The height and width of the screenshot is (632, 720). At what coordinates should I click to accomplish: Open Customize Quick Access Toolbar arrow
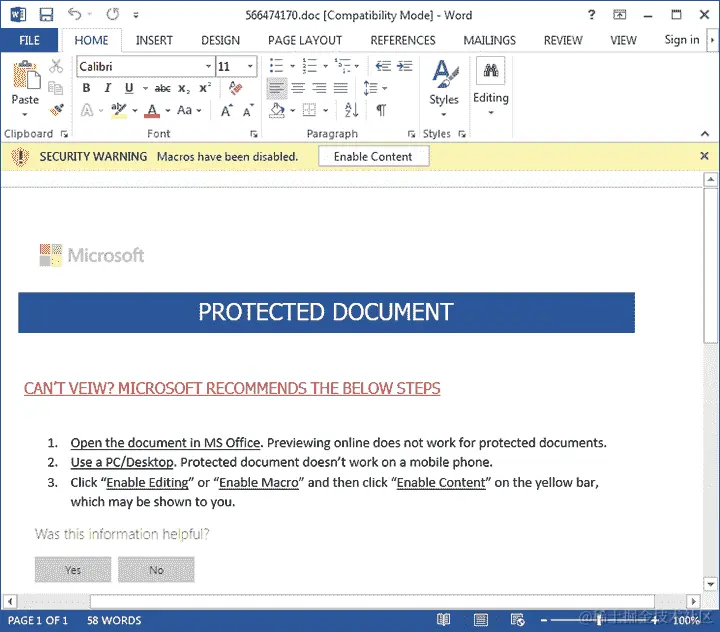pyautogui.click(x=136, y=15)
